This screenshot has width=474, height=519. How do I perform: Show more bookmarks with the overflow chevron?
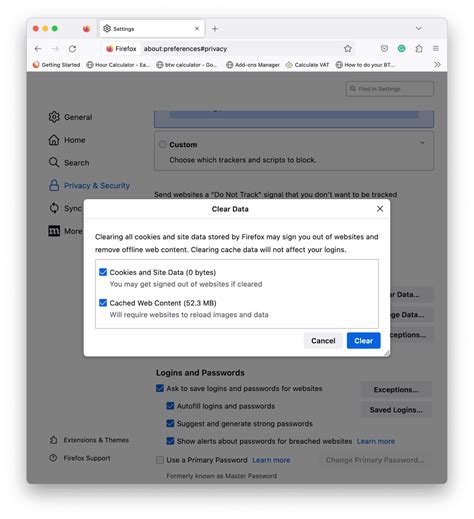point(437,65)
